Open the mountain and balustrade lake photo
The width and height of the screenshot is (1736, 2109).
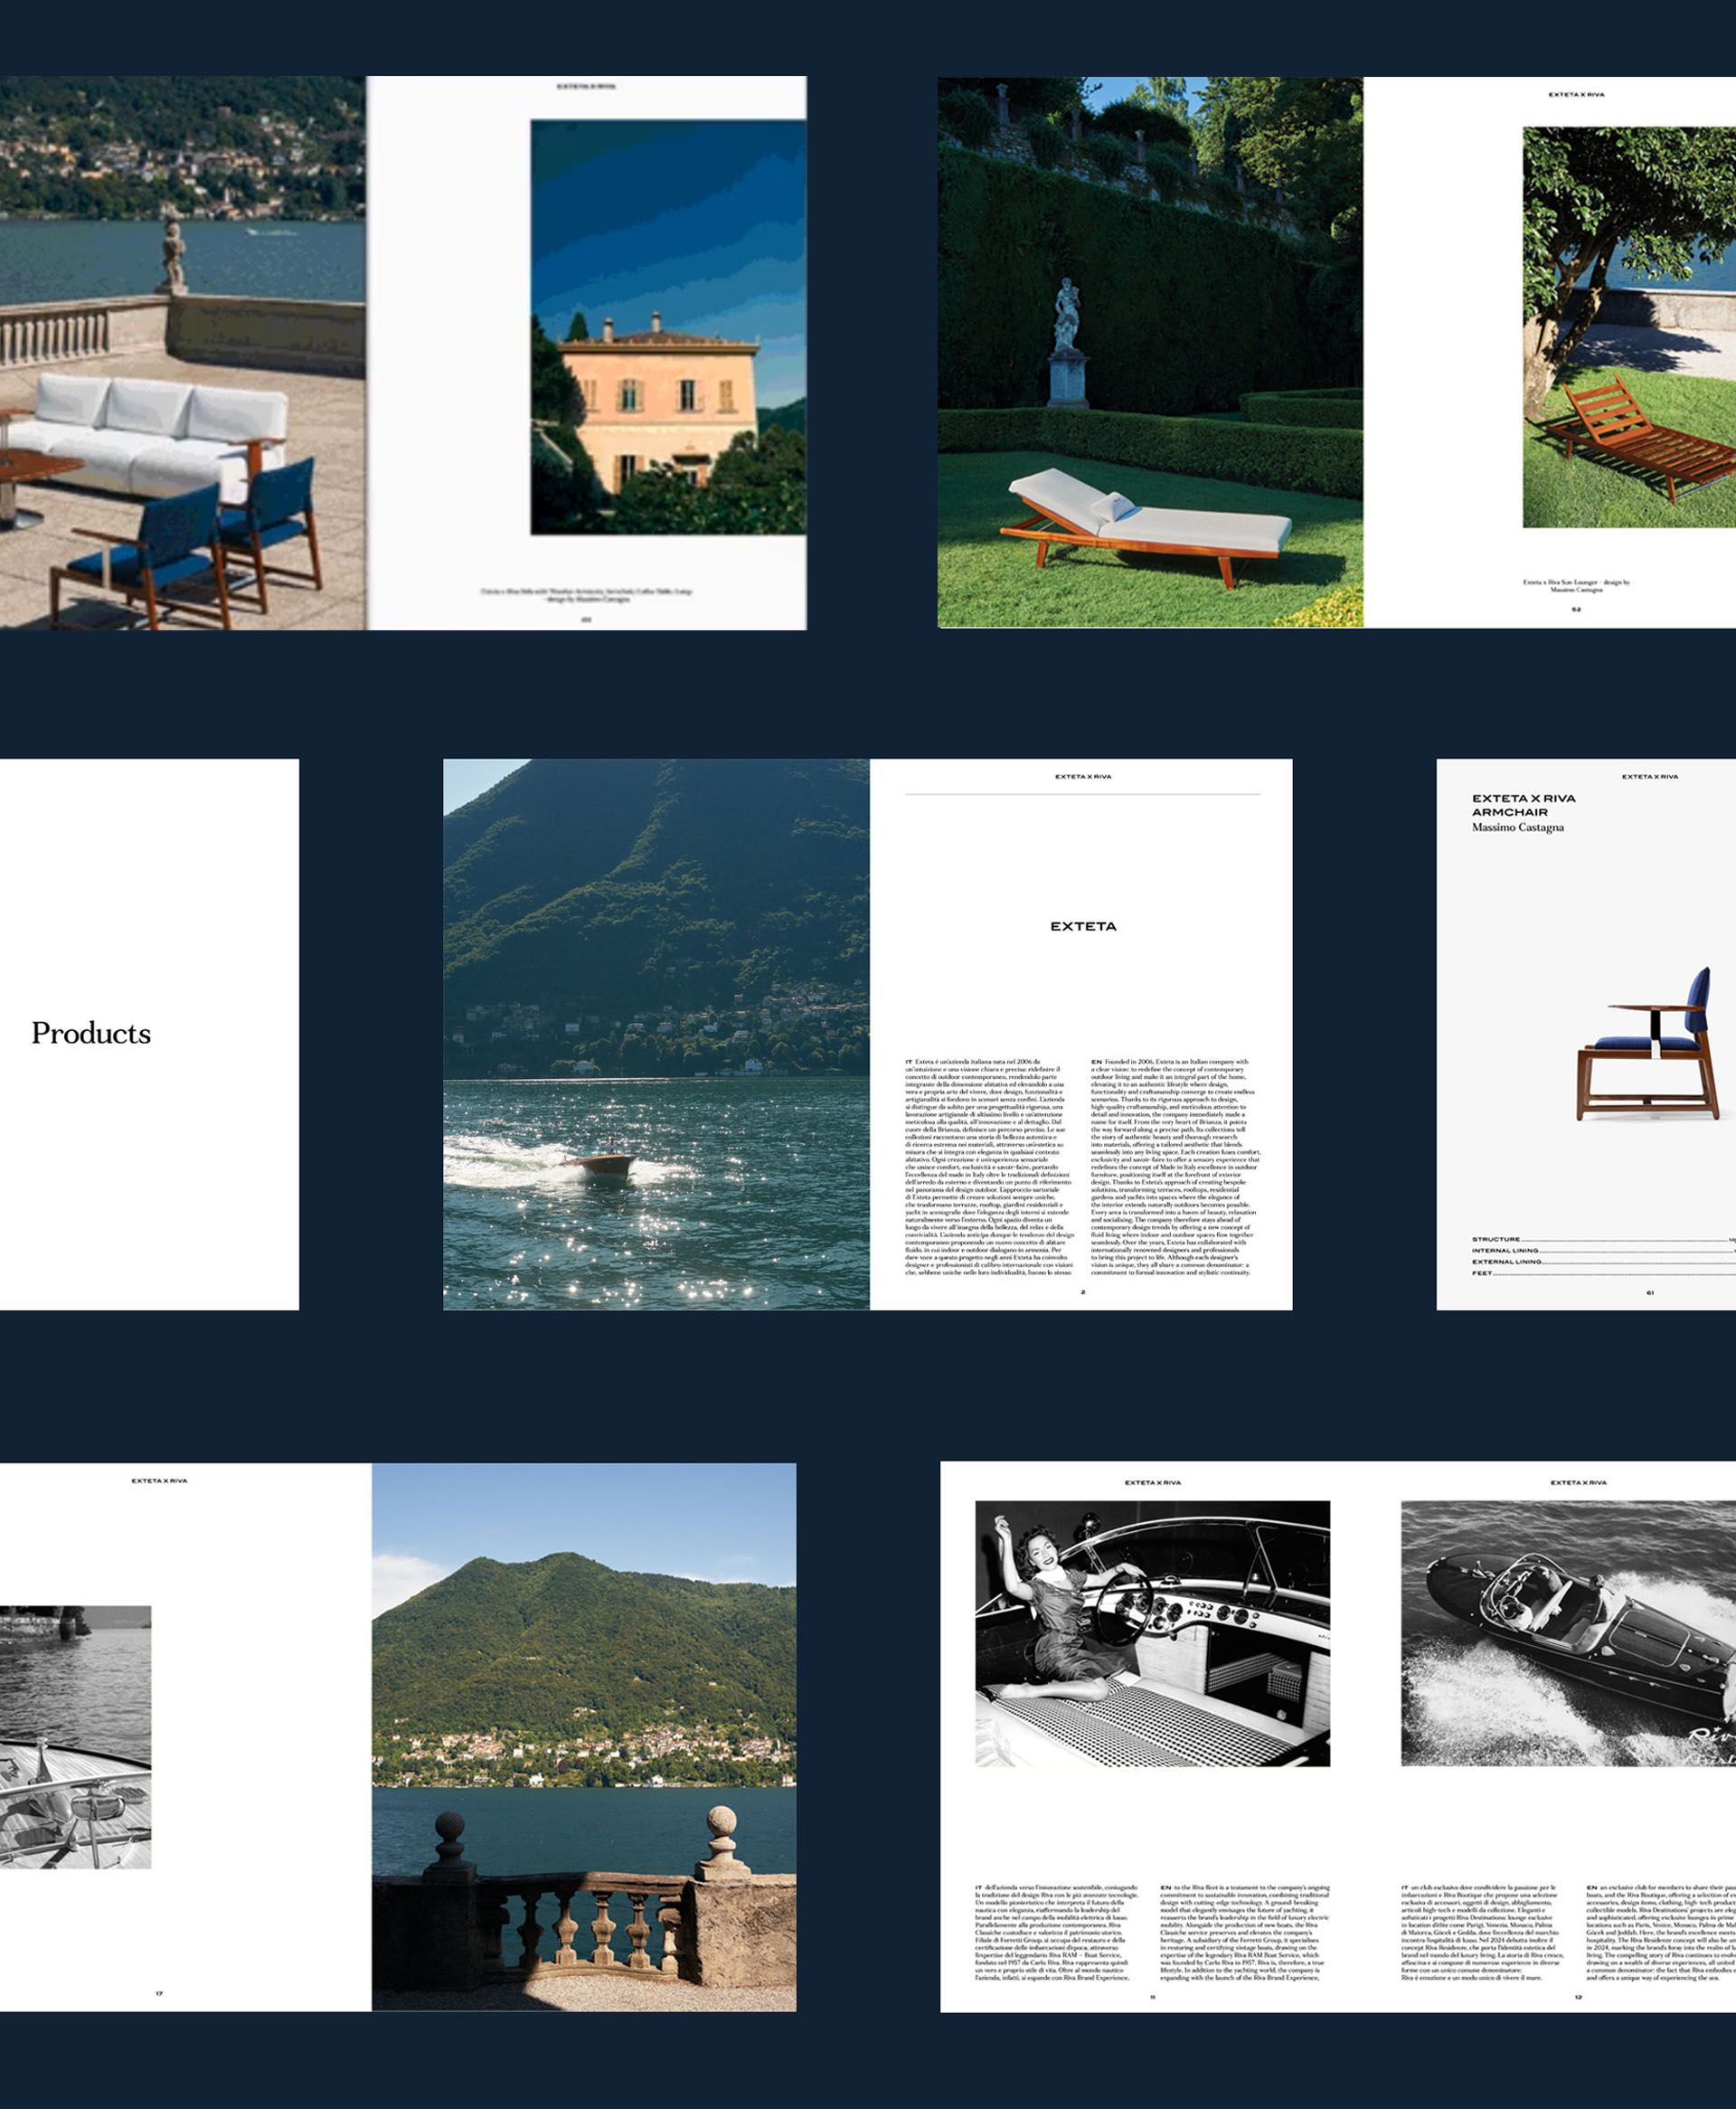click(x=584, y=1736)
